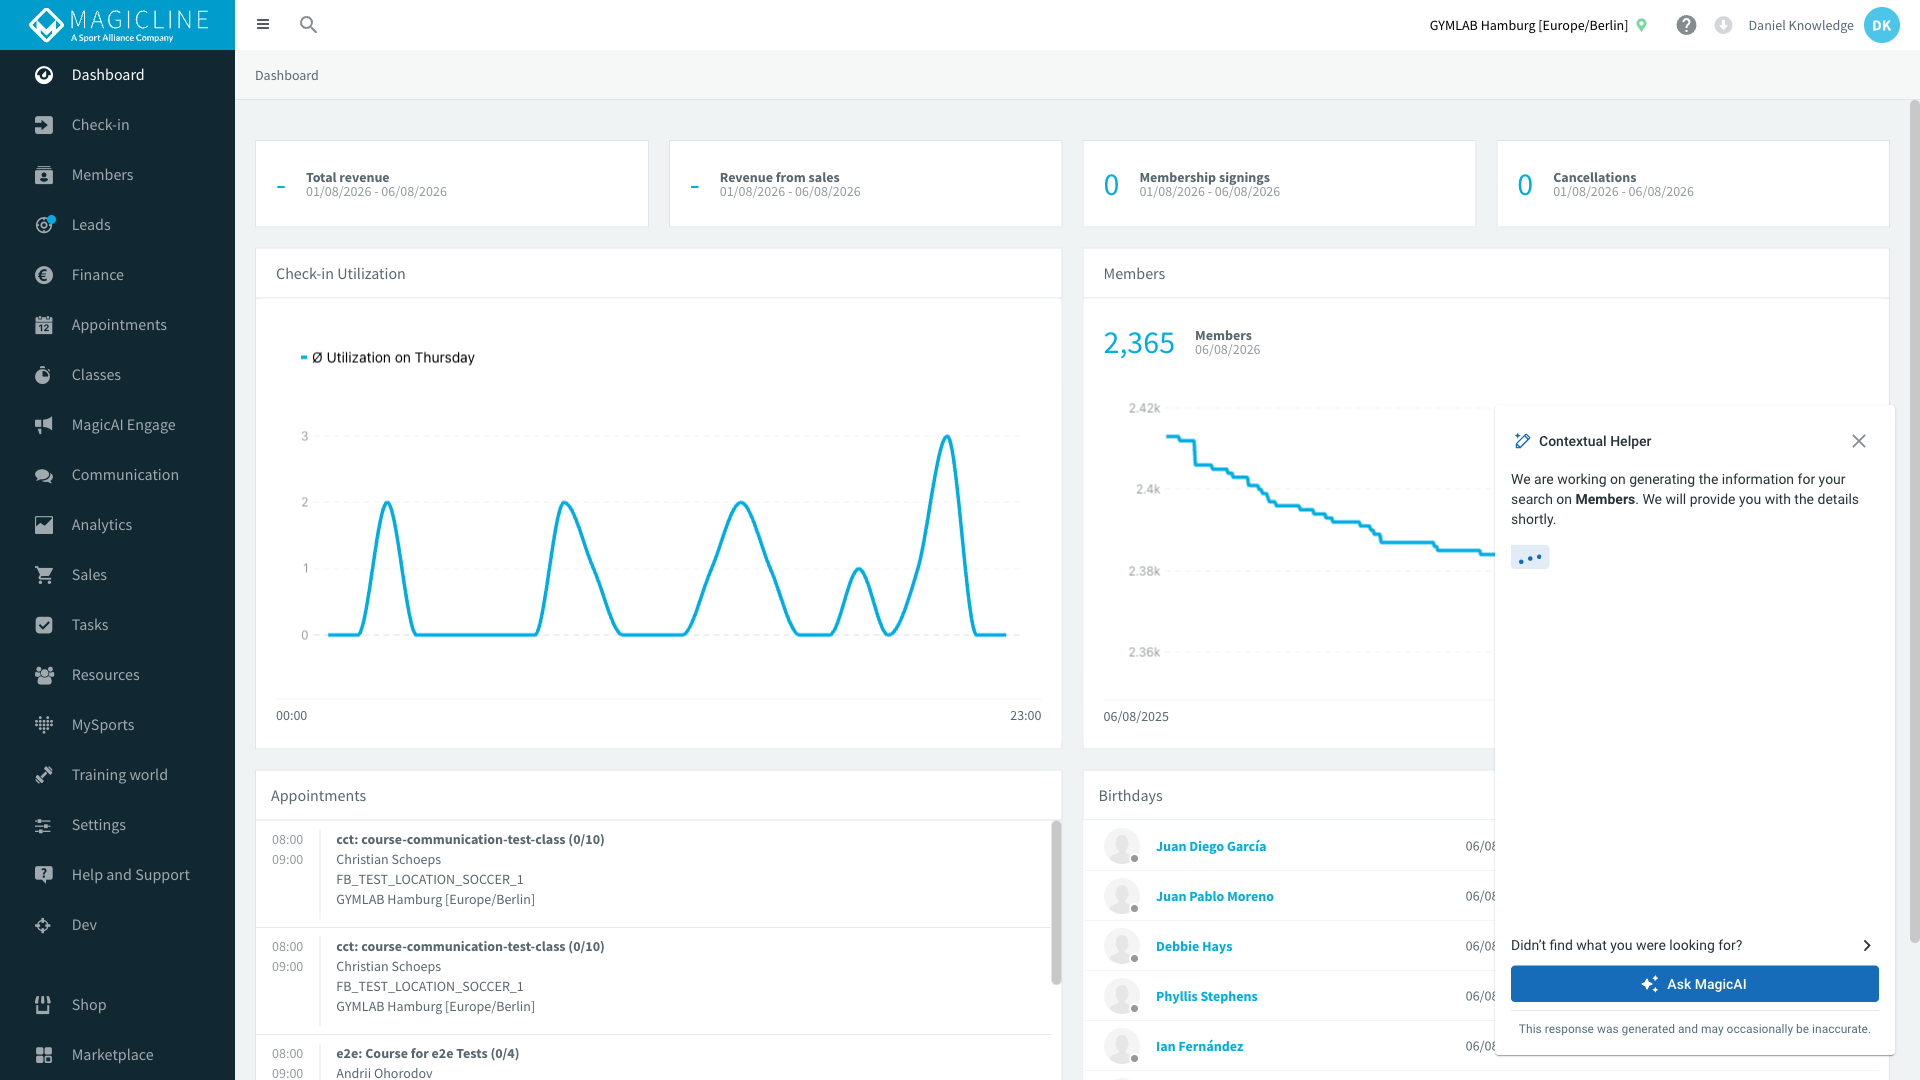Open Juan Pablo Moreno's profile link
Screen dimensions: 1920x1080
(1215, 896)
